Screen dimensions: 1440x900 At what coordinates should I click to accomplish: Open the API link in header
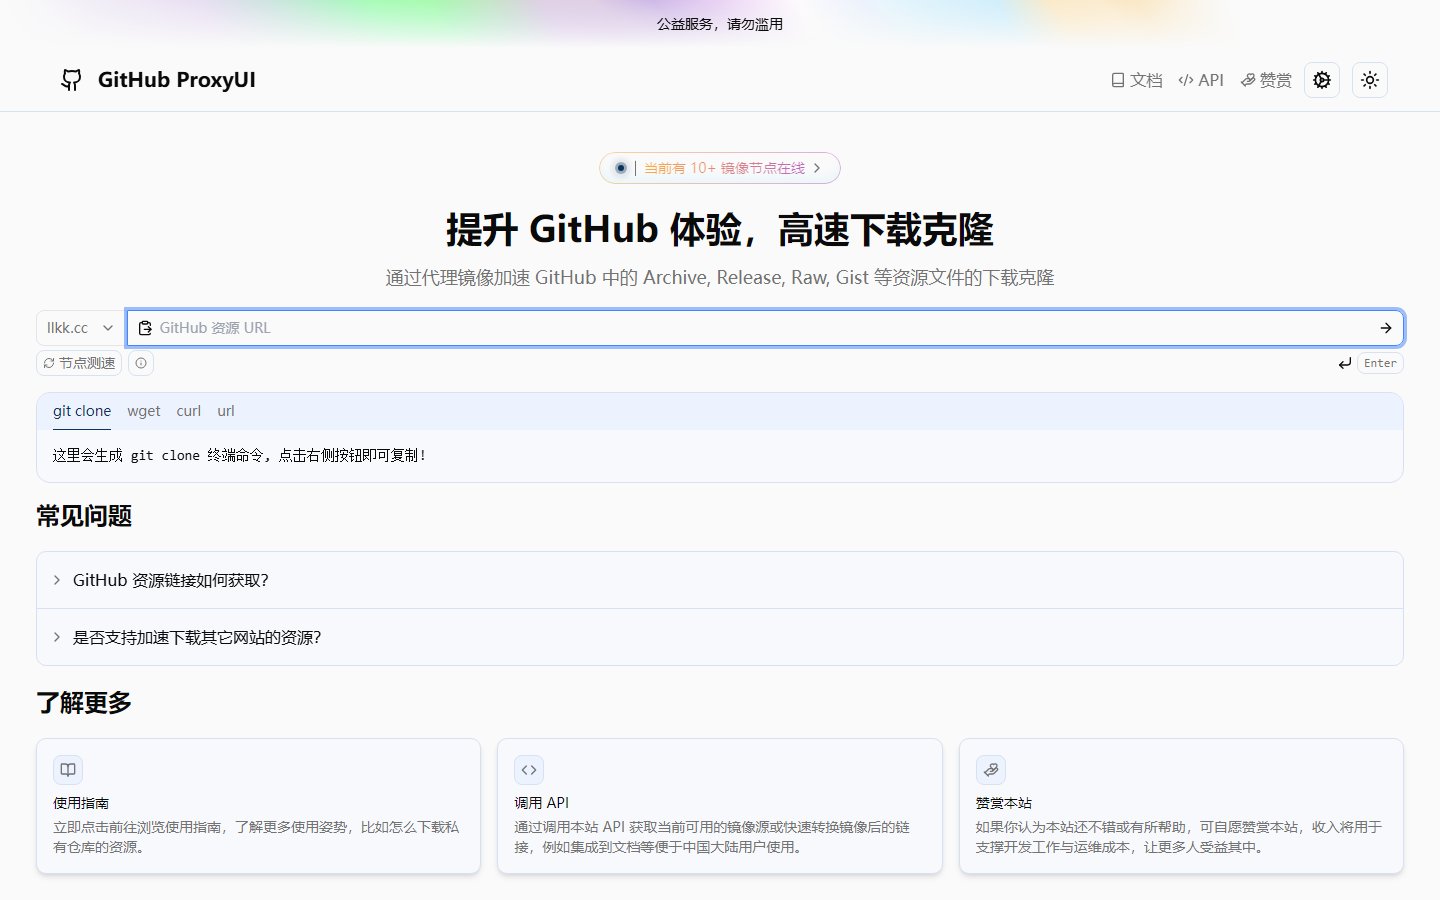click(x=1201, y=80)
